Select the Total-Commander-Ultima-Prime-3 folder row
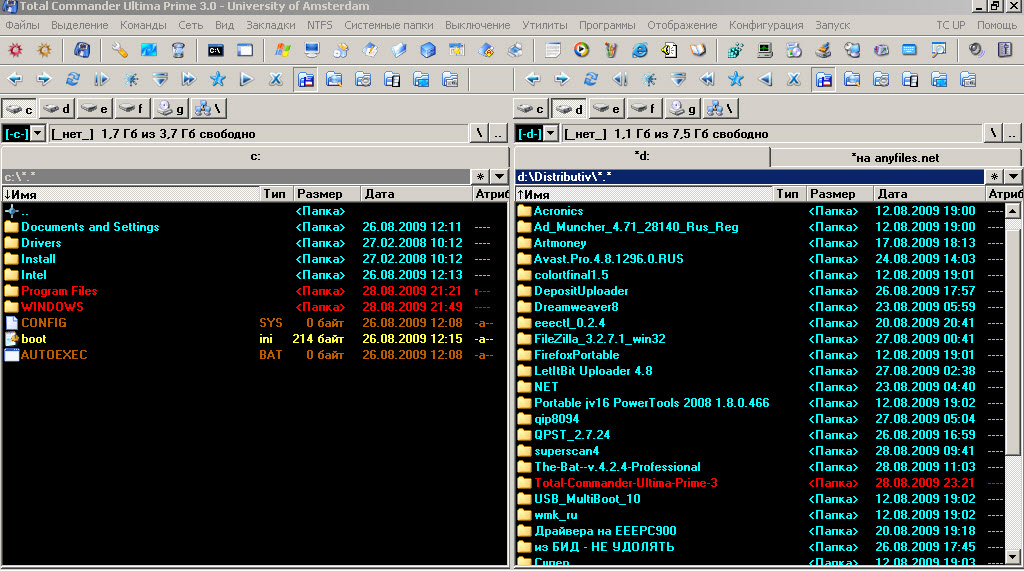 760,483
